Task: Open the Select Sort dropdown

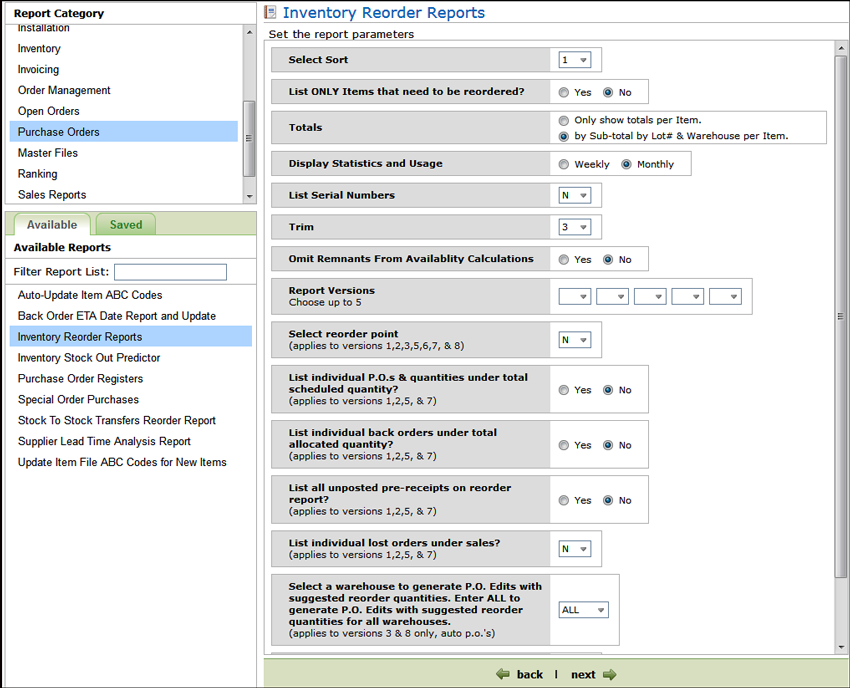Action: [x=574, y=60]
